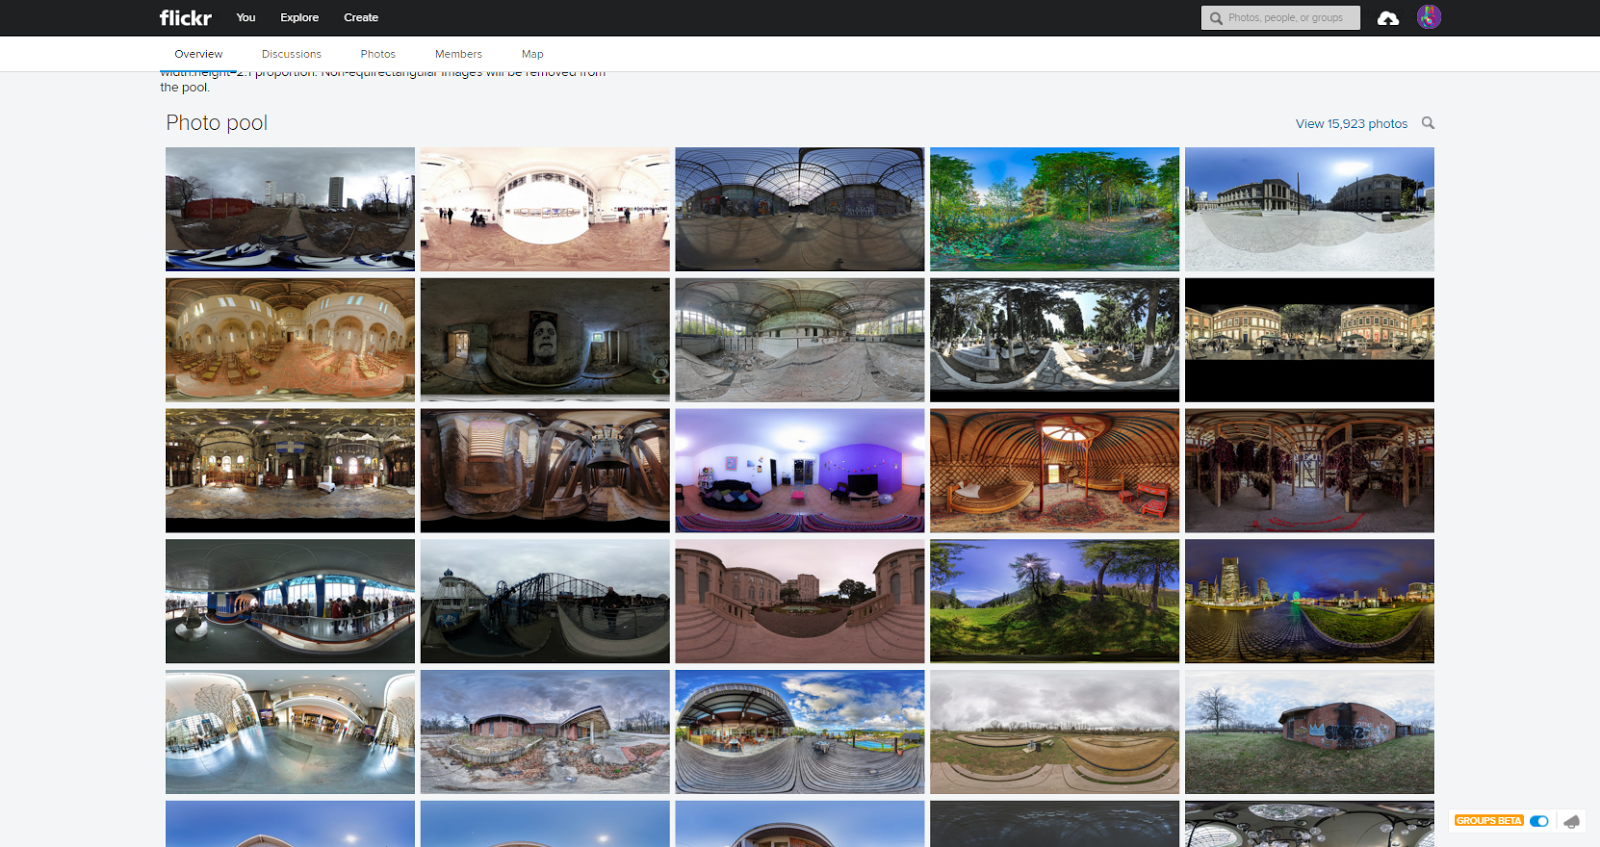Screen dimensions: 1600x847
Task: Open the ruined building cloudy sky panorama
Action: click(x=545, y=732)
